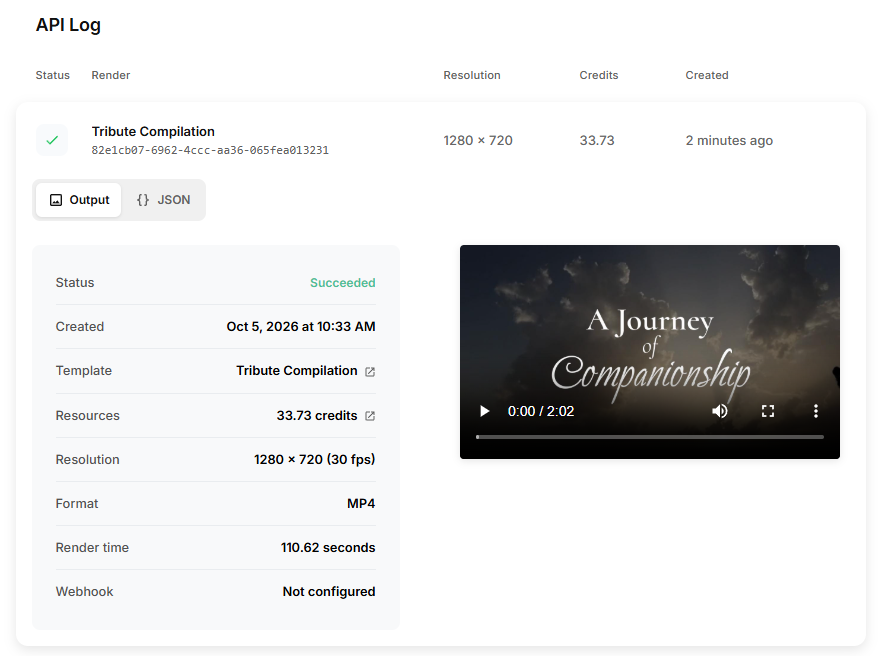Click the Credits column header
This screenshot has width=881, height=656.
click(x=599, y=75)
